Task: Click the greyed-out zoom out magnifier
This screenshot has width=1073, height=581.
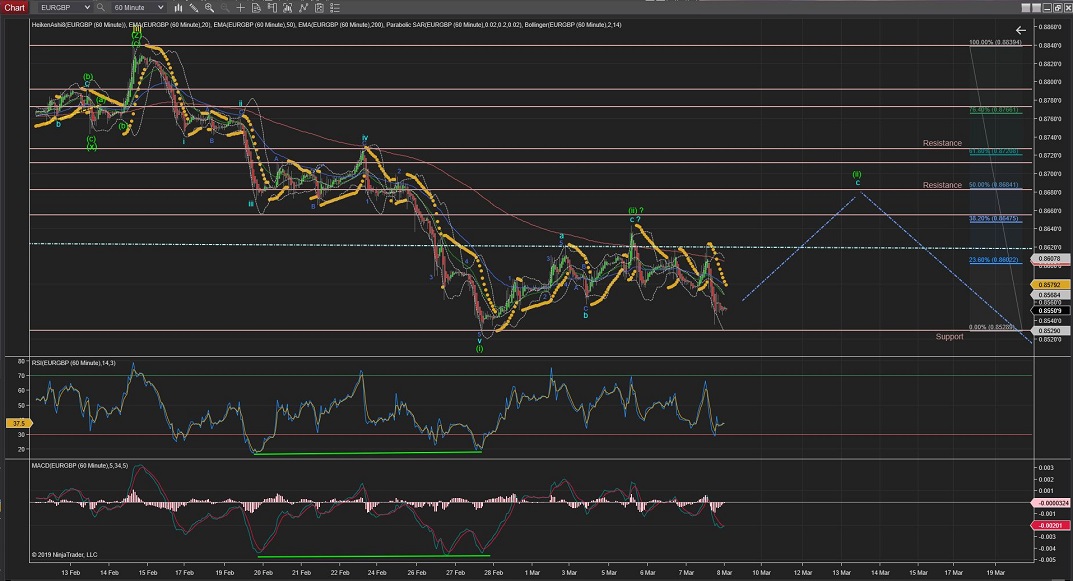Action: tap(225, 8)
